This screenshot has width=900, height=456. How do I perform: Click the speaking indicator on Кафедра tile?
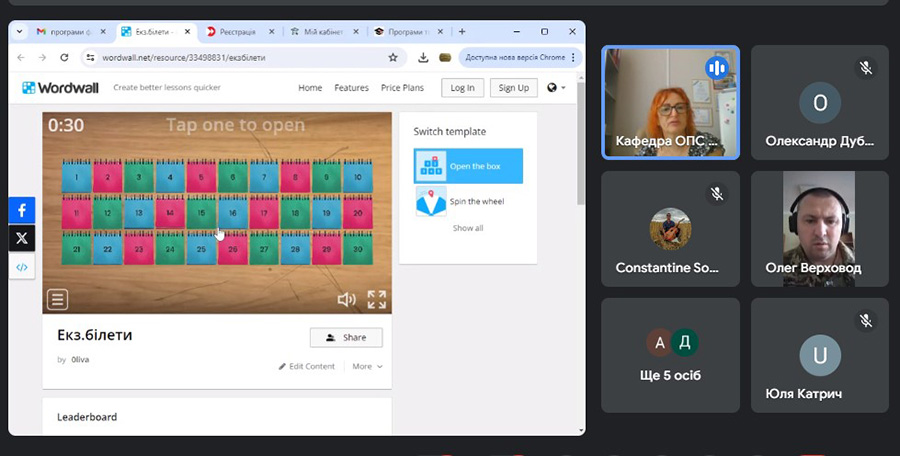[x=716, y=68]
